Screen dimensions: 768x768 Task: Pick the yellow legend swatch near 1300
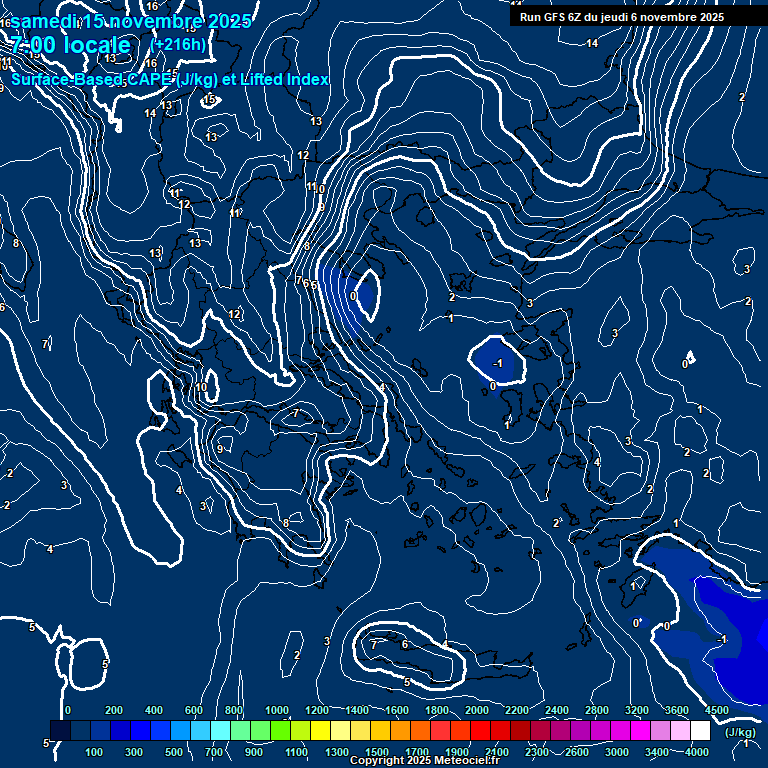(340, 731)
